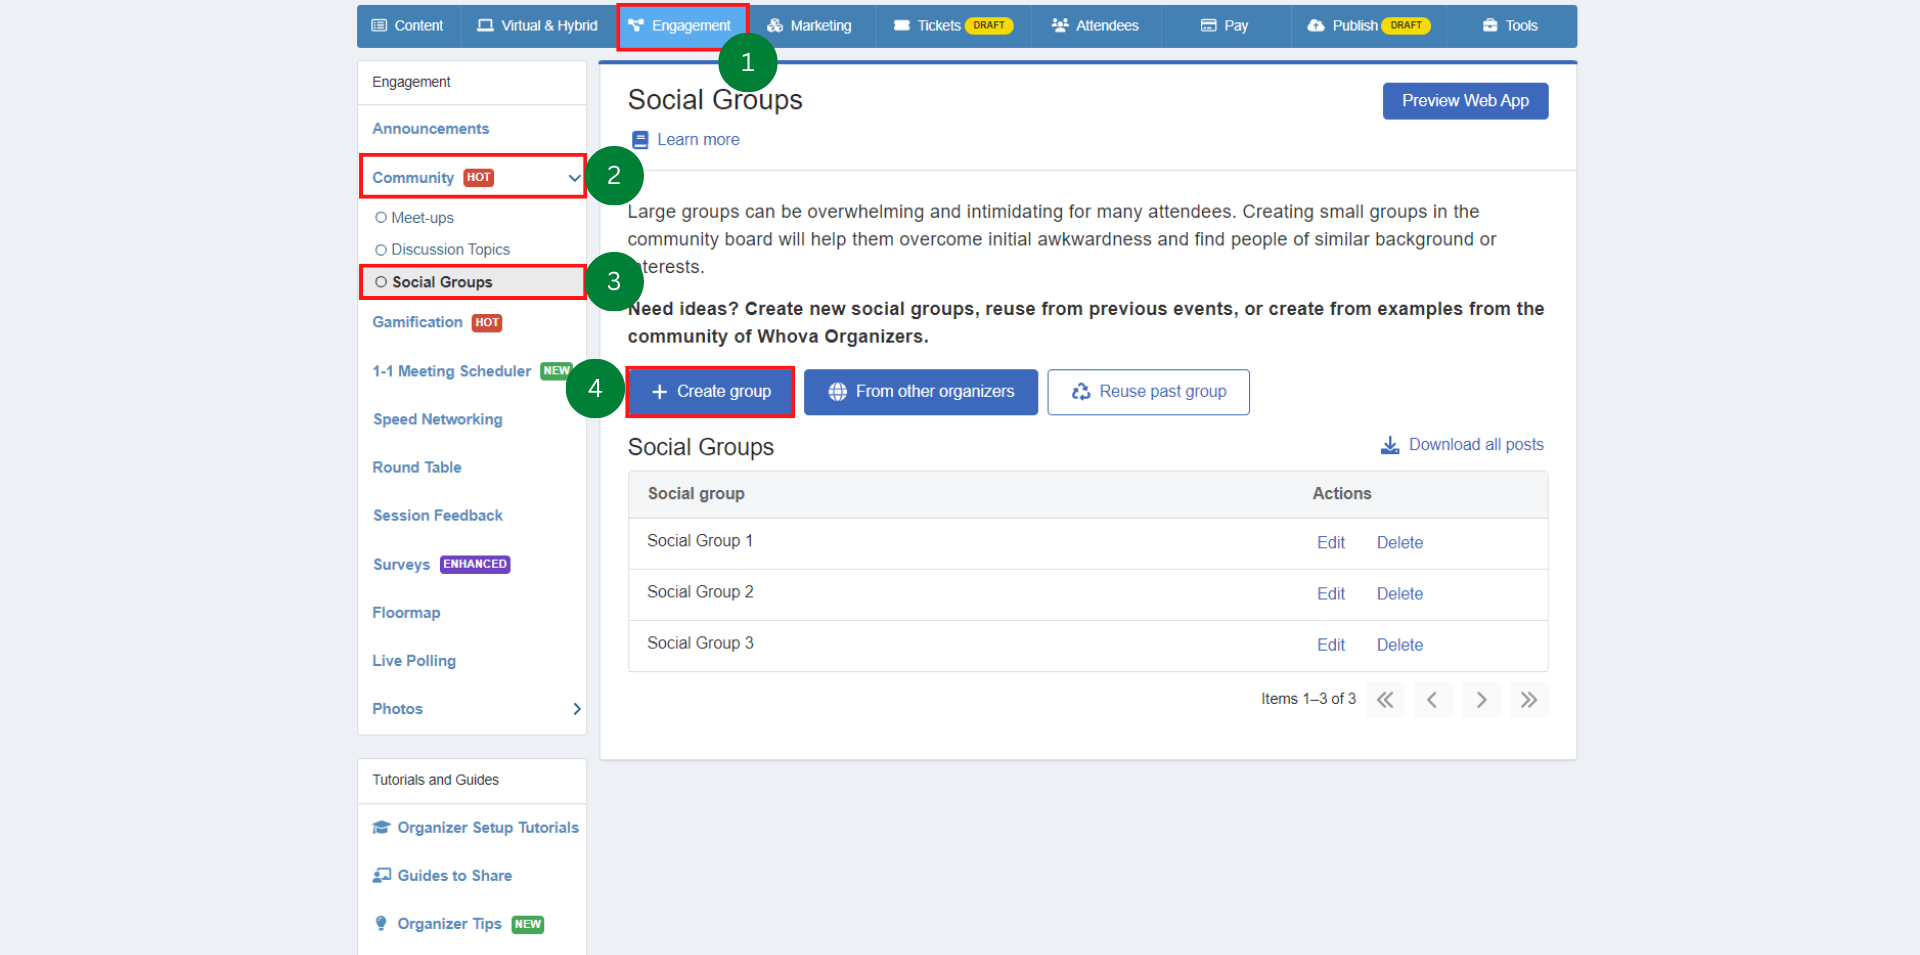
Task: Click Edit for Social Group 2
Action: (x=1330, y=593)
